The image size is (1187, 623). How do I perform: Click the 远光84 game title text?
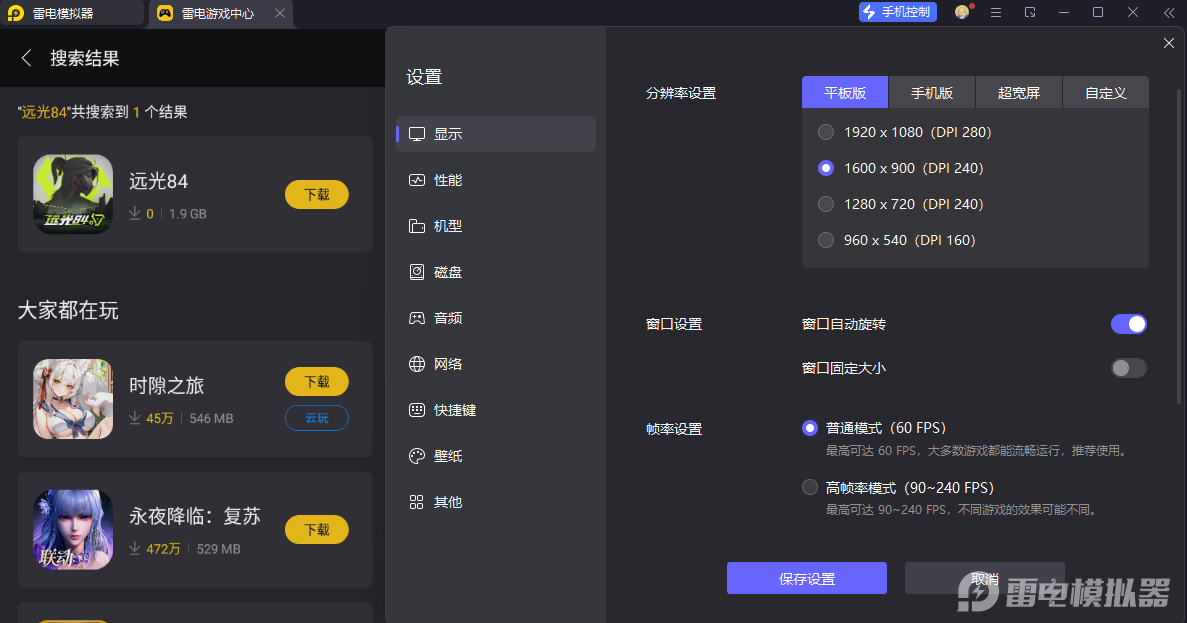coord(158,182)
